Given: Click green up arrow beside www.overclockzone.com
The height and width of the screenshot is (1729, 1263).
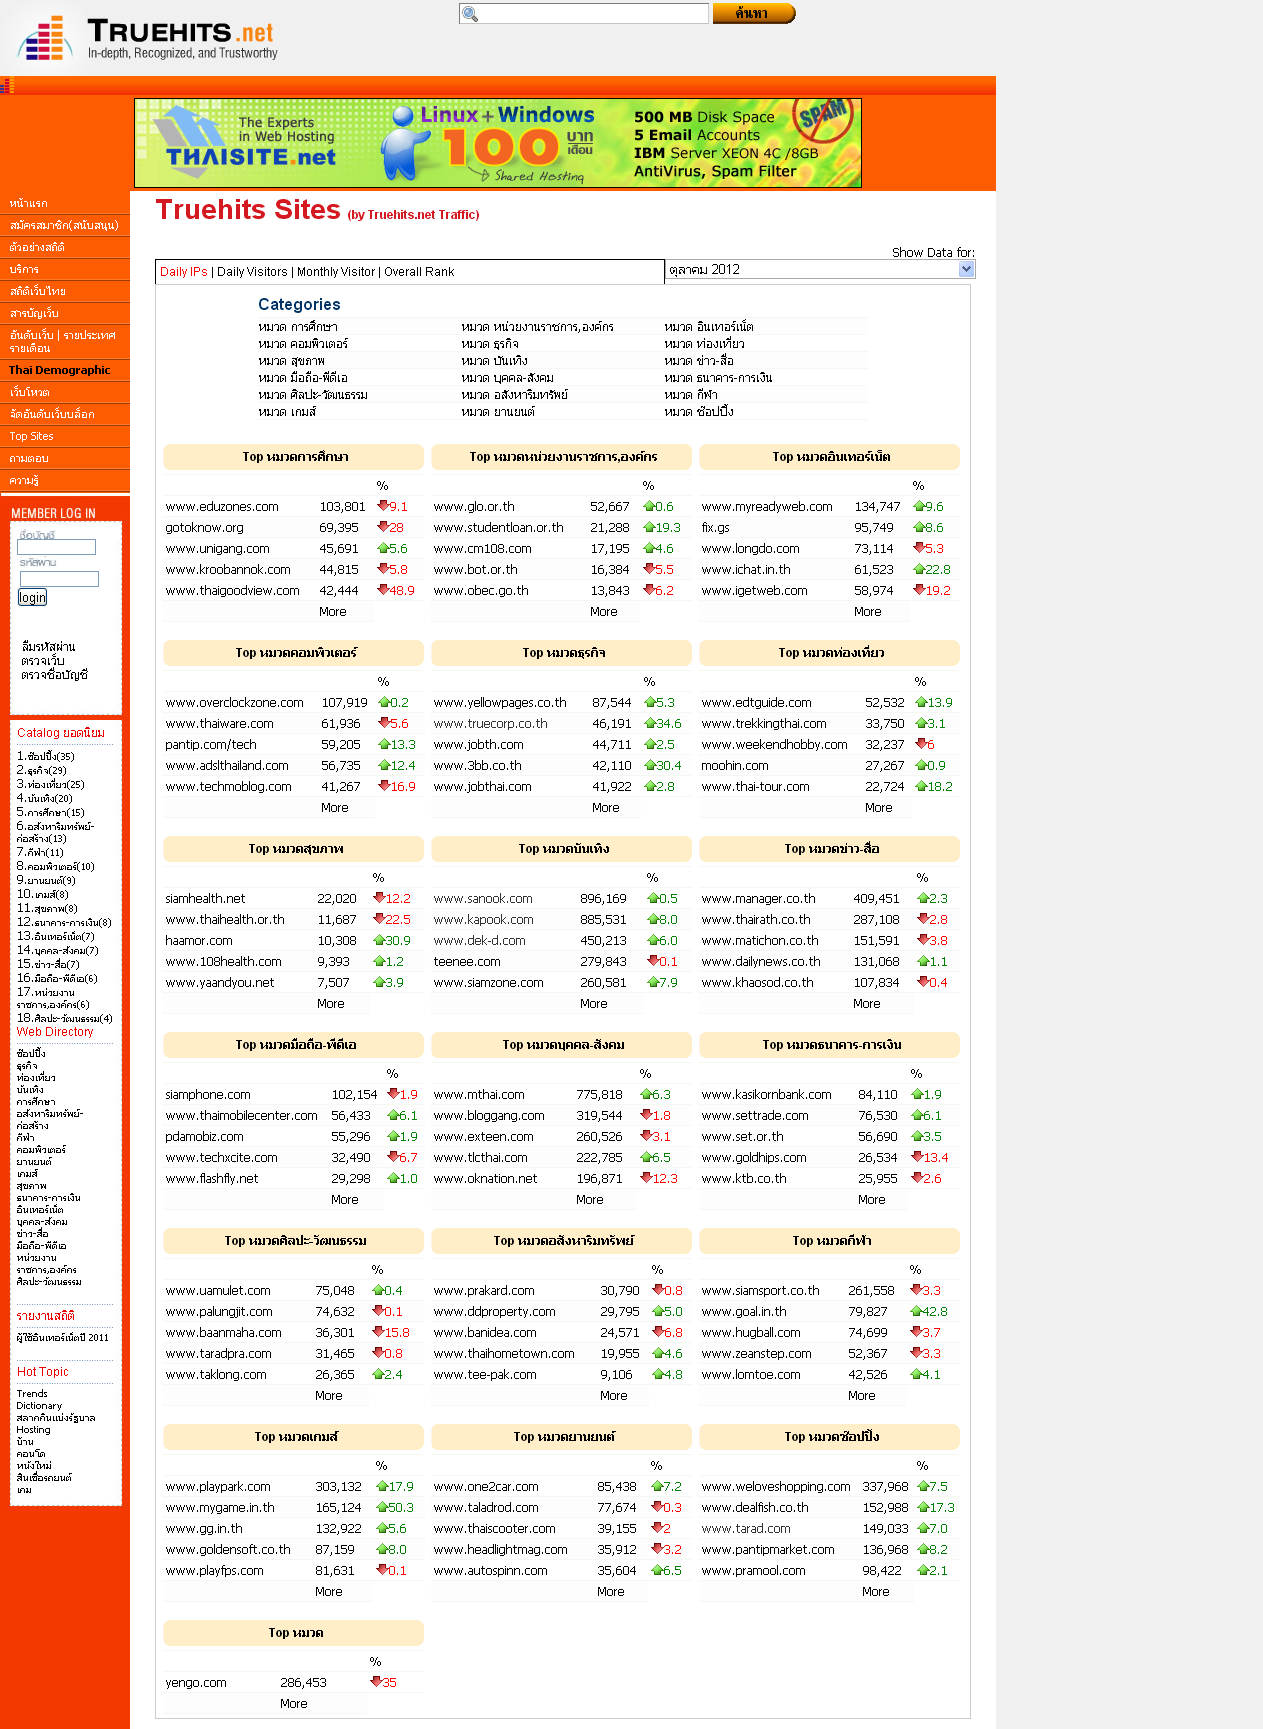Looking at the screenshot, I should [385, 702].
